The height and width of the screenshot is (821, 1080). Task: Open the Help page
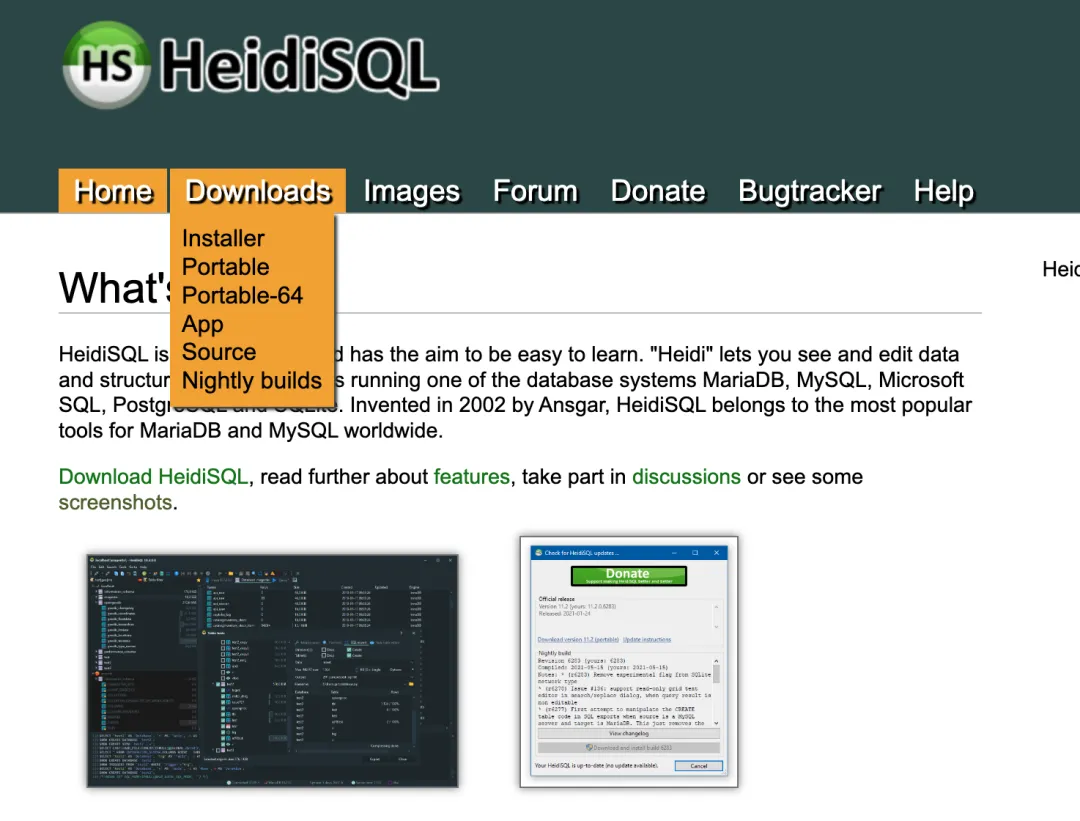pyautogui.click(x=943, y=191)
